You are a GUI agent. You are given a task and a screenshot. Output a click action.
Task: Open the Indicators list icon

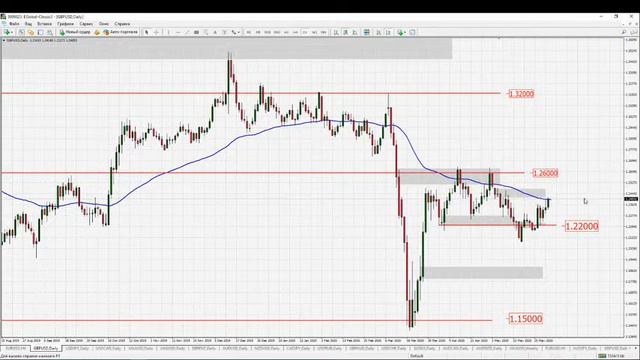tap(400, 32)
